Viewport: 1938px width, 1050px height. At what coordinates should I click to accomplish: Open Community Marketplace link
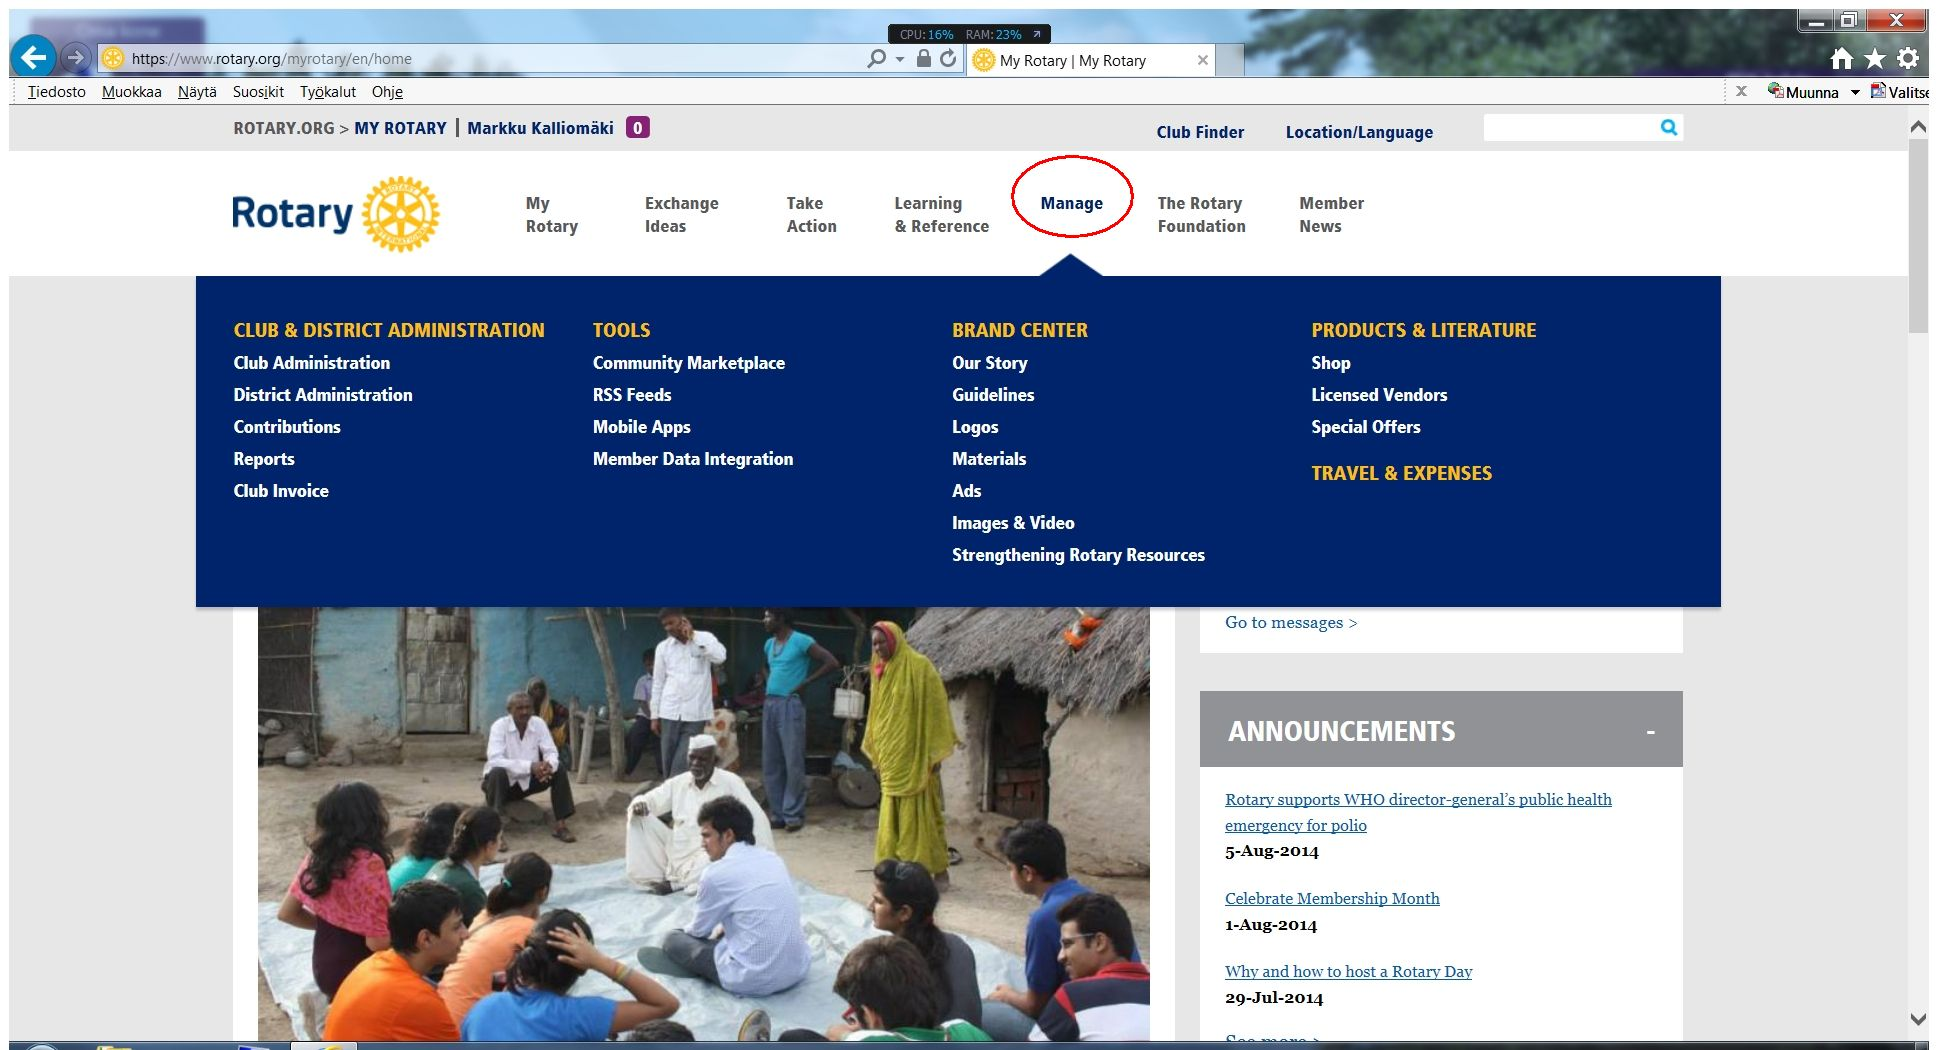pyautogui.click(x=689, y=363)
